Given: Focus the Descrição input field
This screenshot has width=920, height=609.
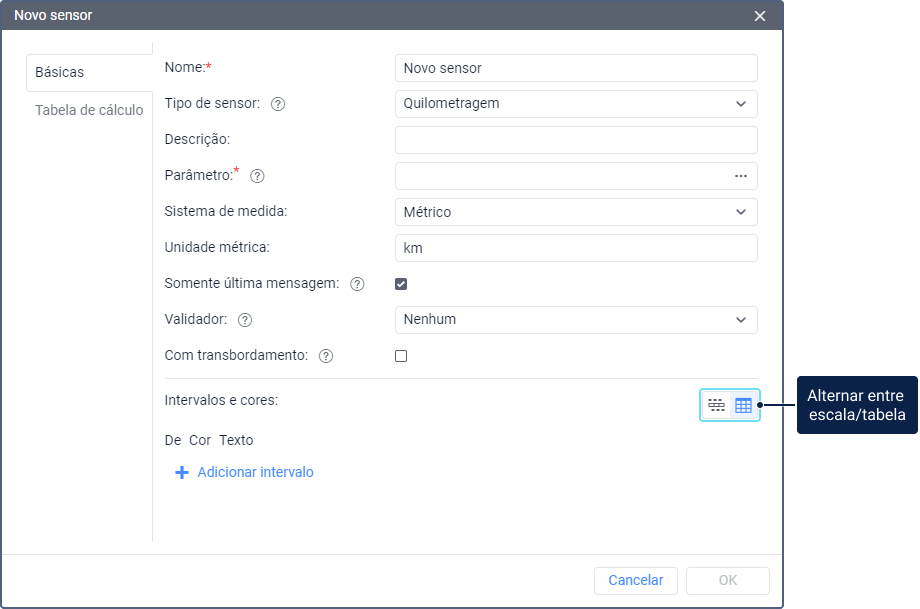Looking at the screenshot, I should 576,140.
